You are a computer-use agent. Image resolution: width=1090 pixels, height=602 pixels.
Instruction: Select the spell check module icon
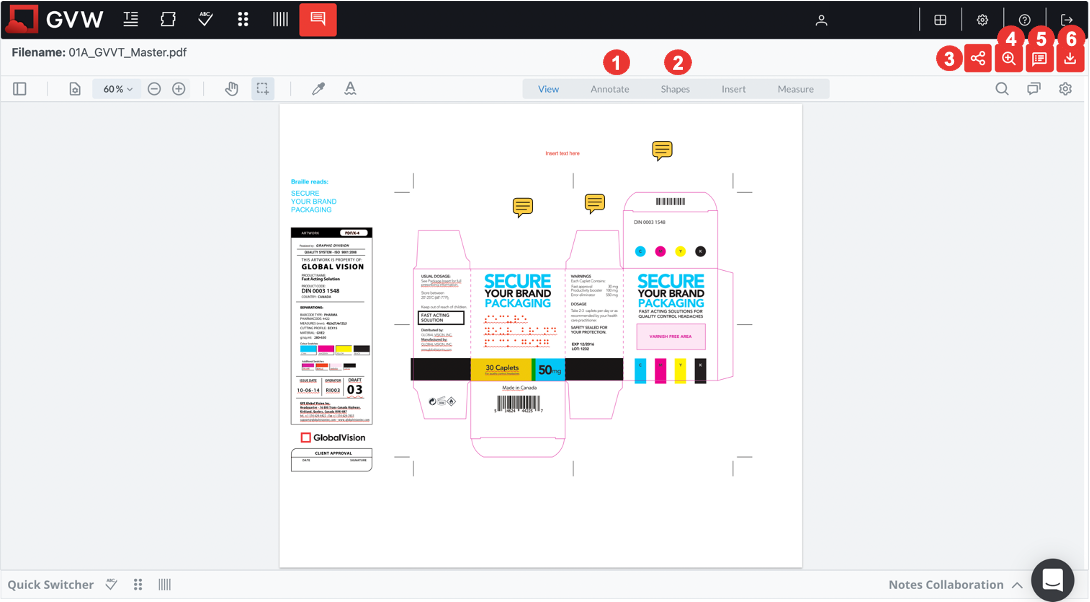click(205, 20)
